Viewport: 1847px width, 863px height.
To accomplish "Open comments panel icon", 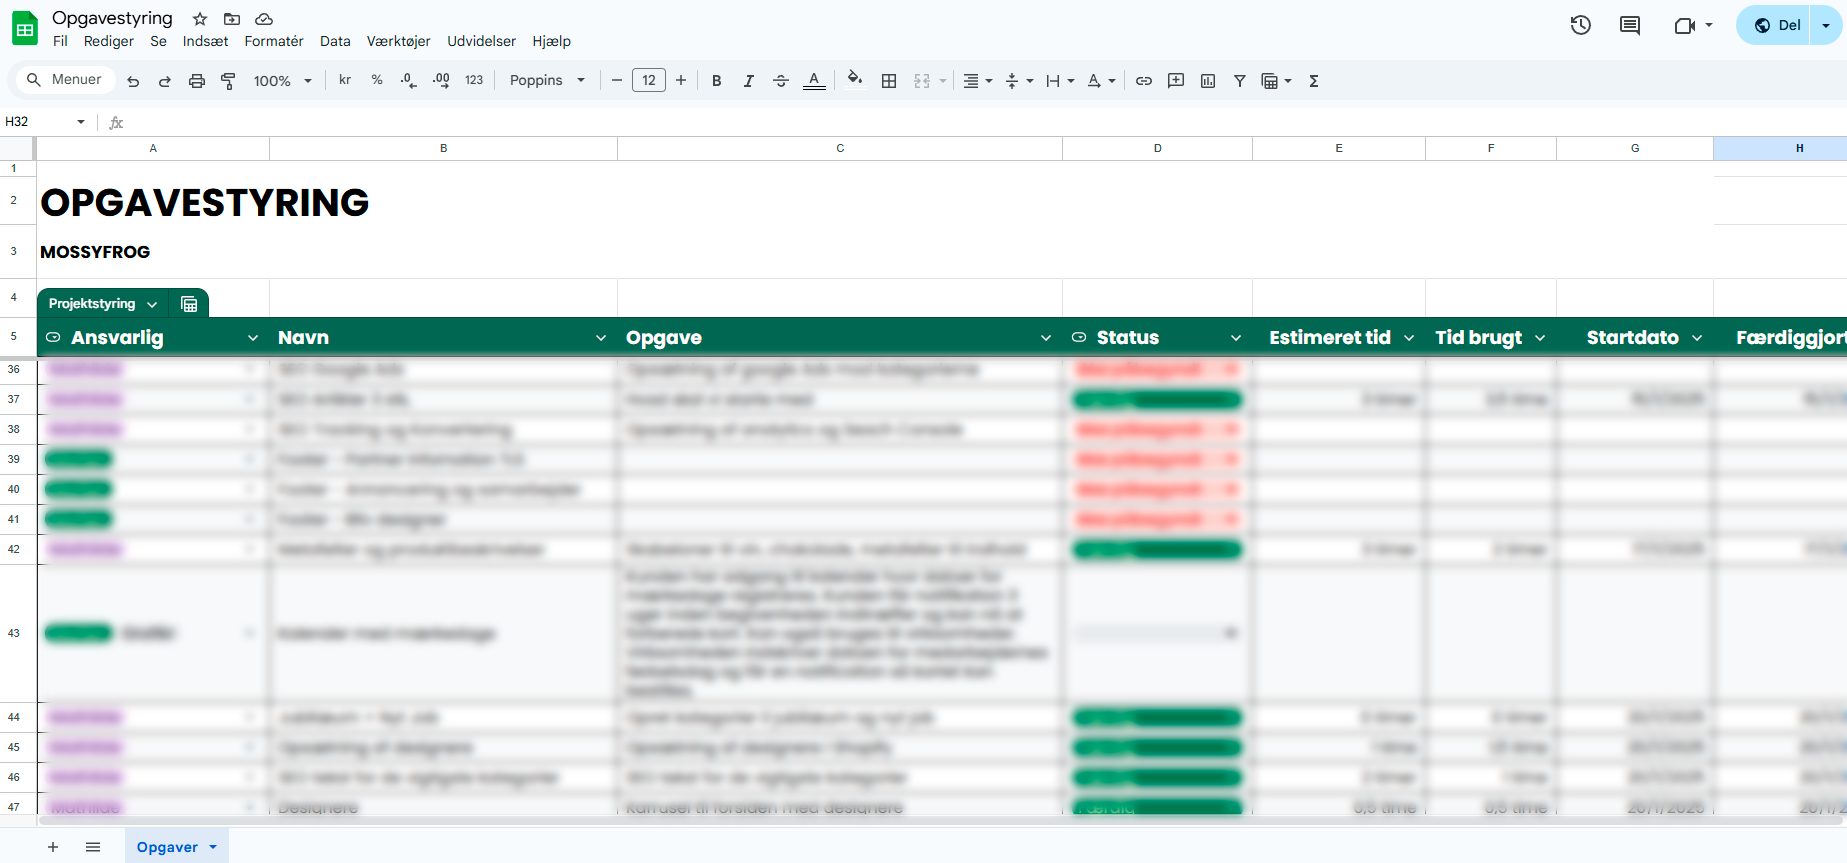I will pyautogui.click(x=1630, y=25).
